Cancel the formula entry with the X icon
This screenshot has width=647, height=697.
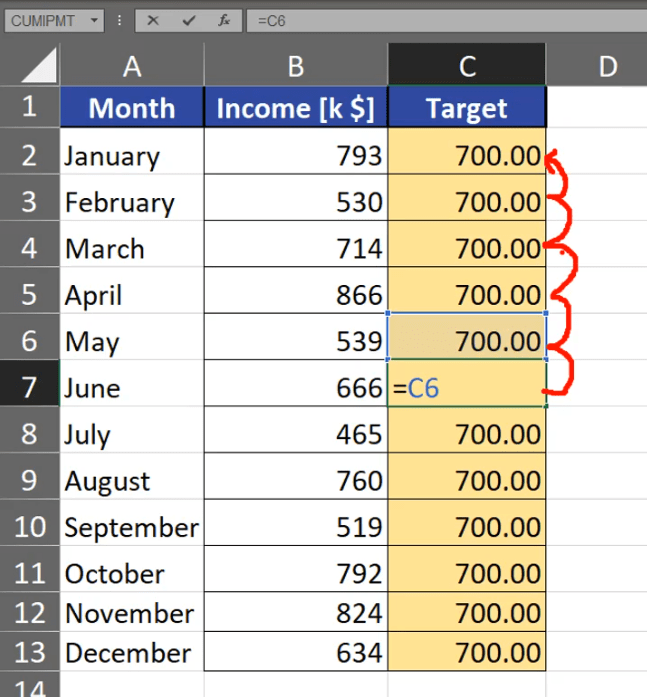click(153, 20)
